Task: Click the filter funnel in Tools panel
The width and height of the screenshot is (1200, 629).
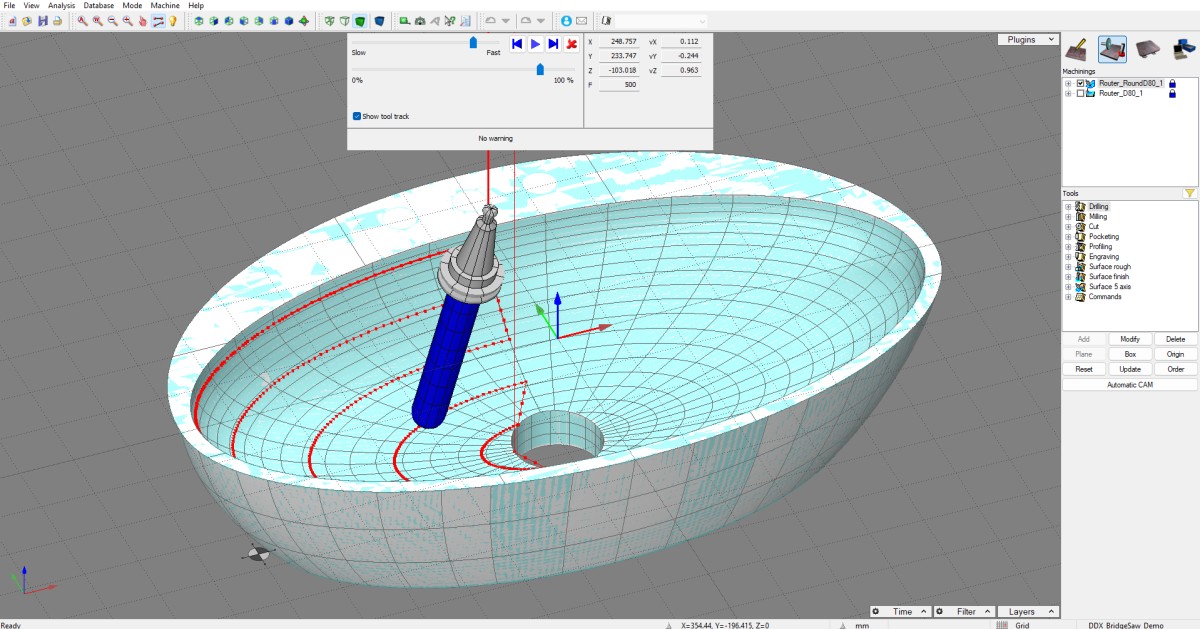Action: click(x=1189, y=194)
